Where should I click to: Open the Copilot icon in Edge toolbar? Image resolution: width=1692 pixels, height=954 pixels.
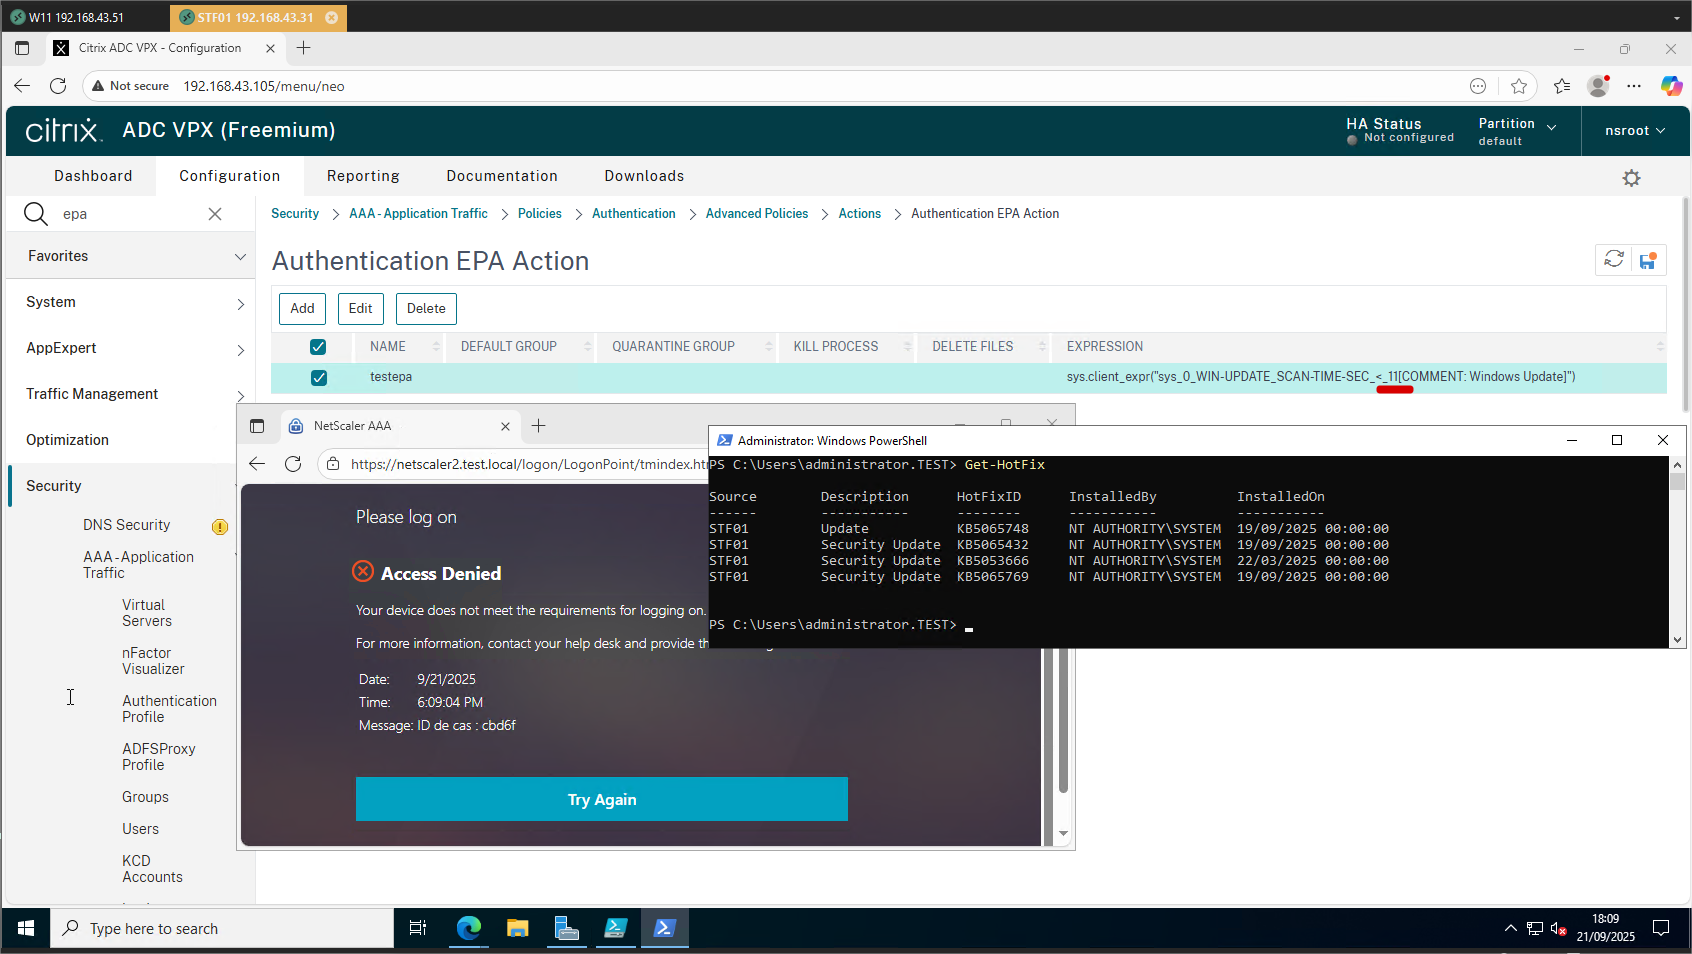(x=1671, y=86)
